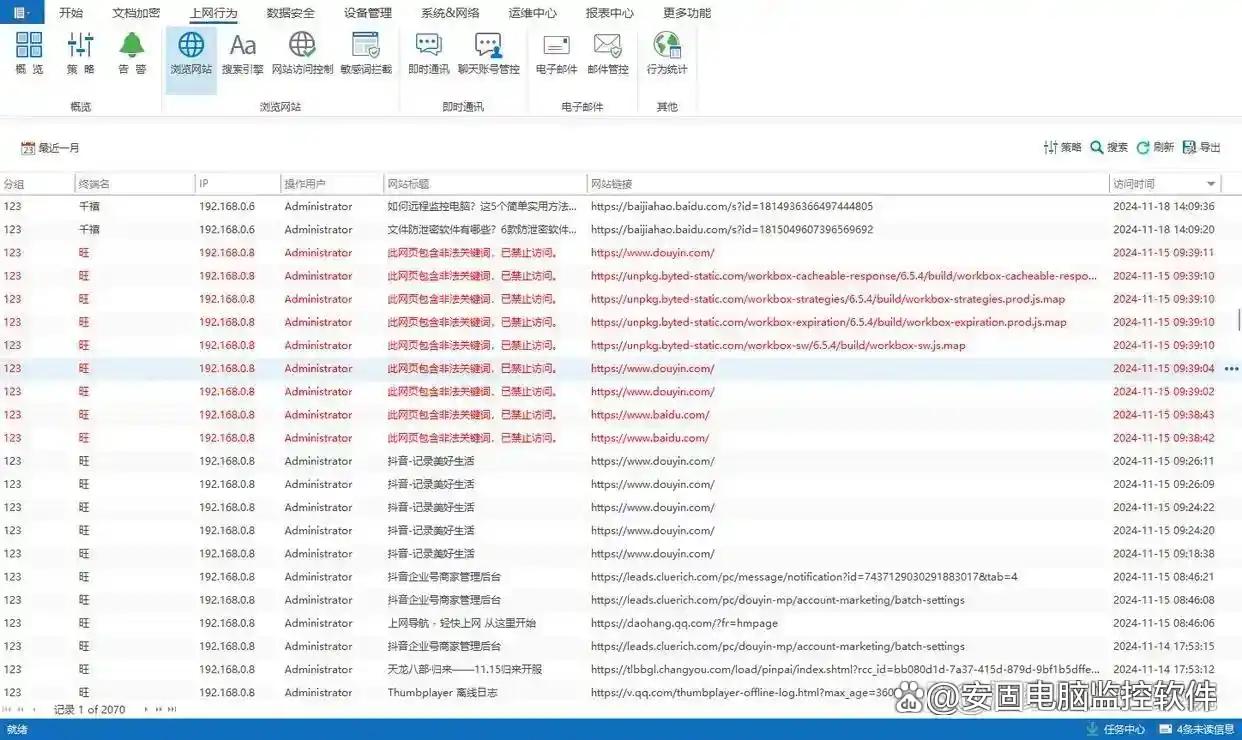
Task: Open the 访问时间 column sort arrow
Action: tap(1211, 184)
